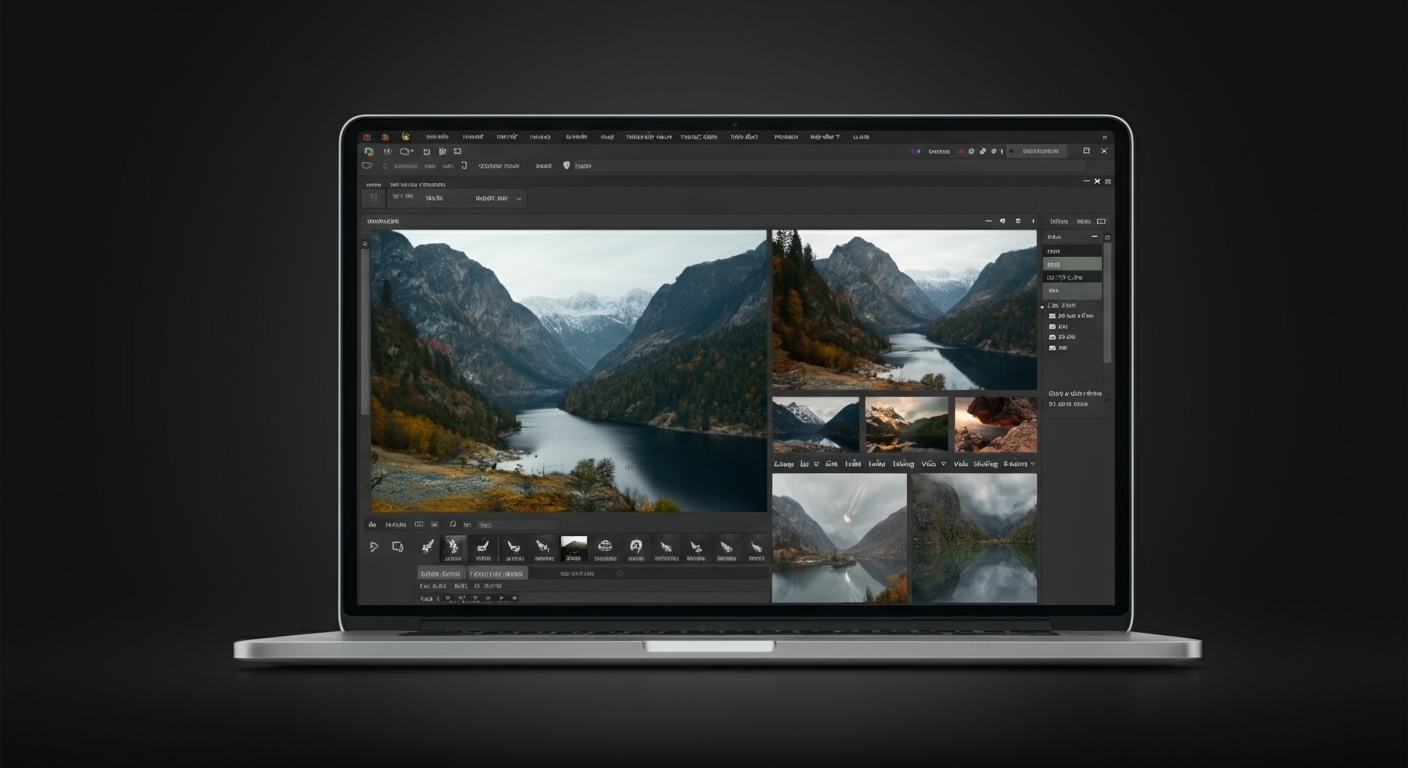Image resolution: width=1408 pixels, height=768 pixels.
Task: Toggle the highlighted preset in the effects filmstrip
Action: pos(453,548)
